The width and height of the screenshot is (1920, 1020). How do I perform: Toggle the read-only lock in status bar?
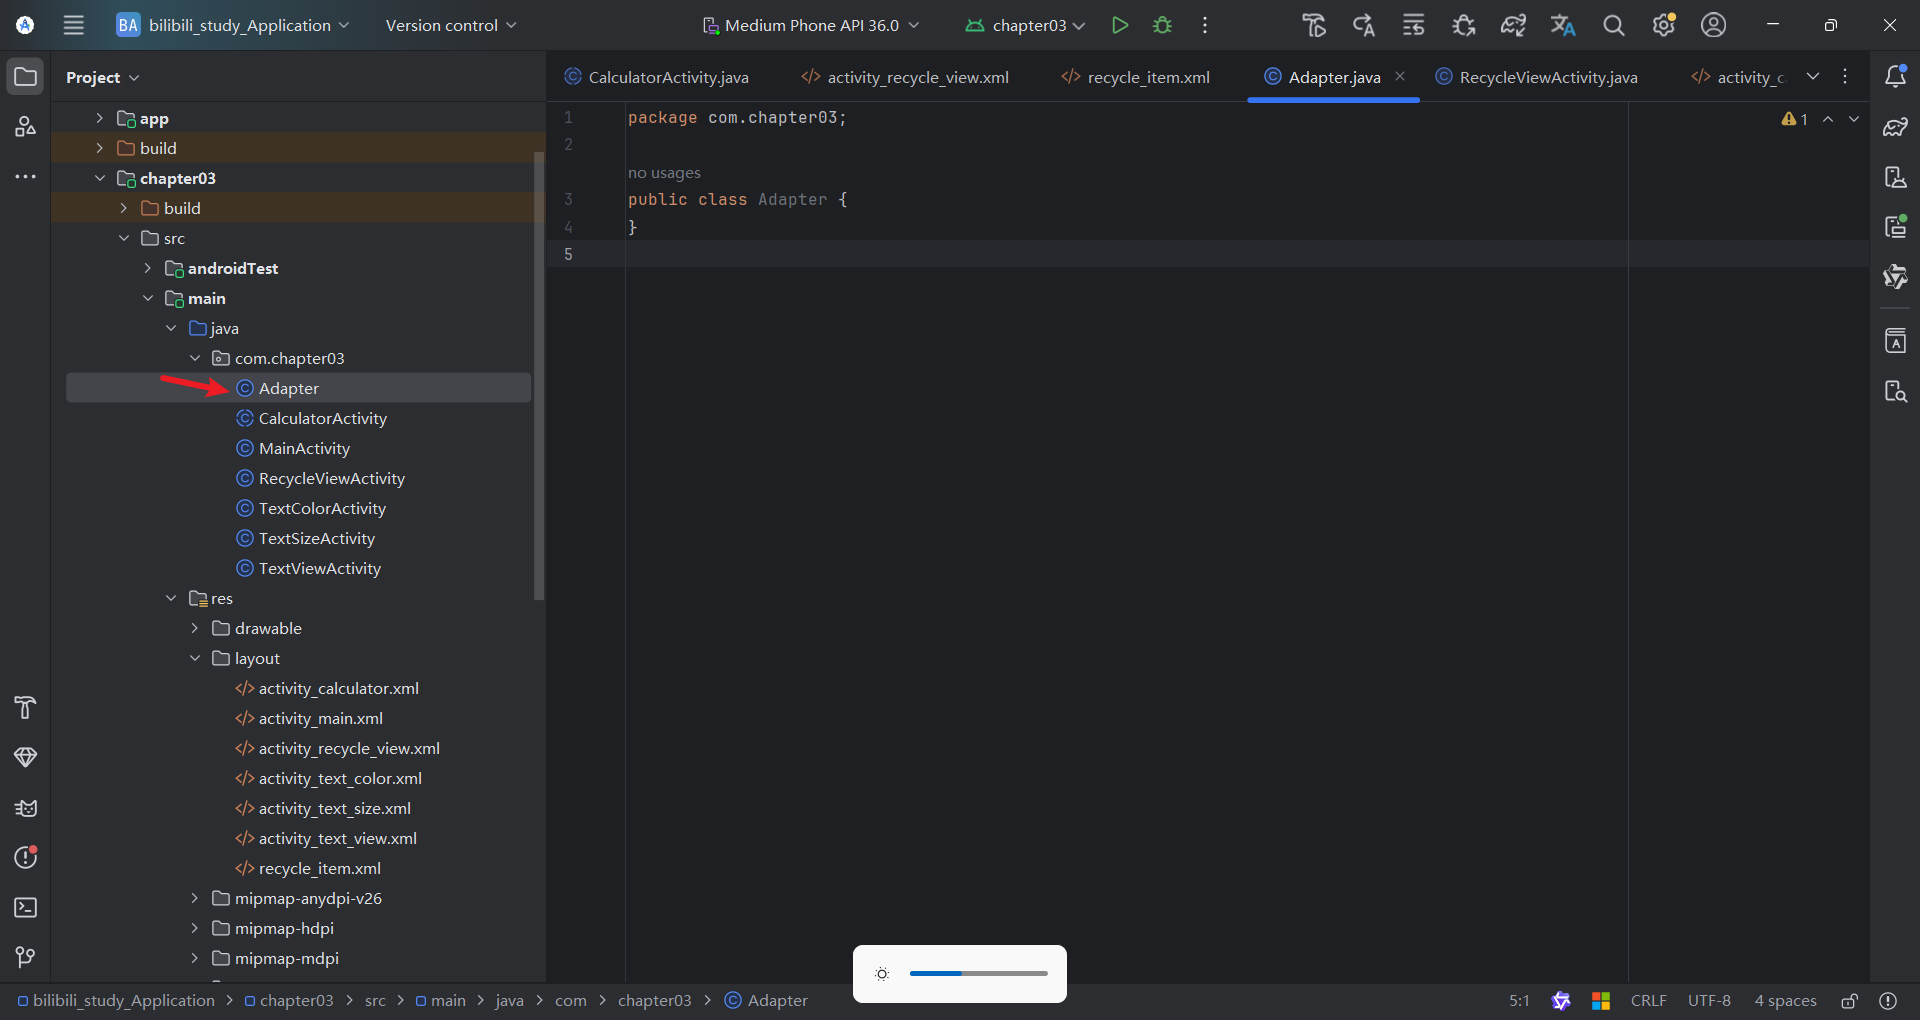[1850, 1001]
